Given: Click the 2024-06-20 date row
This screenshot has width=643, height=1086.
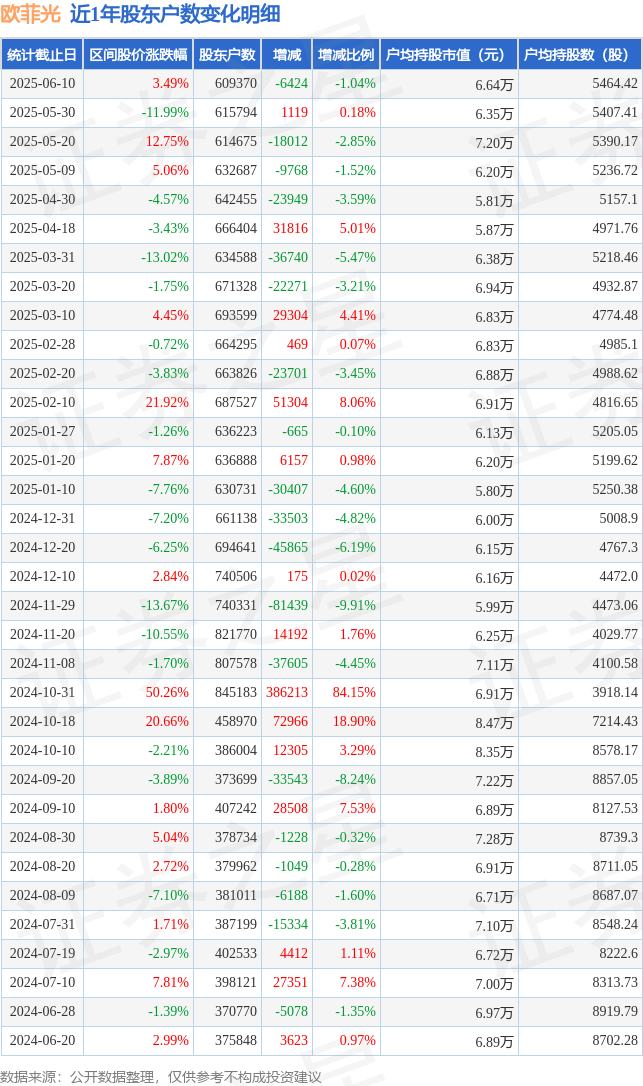Looking at the screenshot, I should tap(322, 1040).
